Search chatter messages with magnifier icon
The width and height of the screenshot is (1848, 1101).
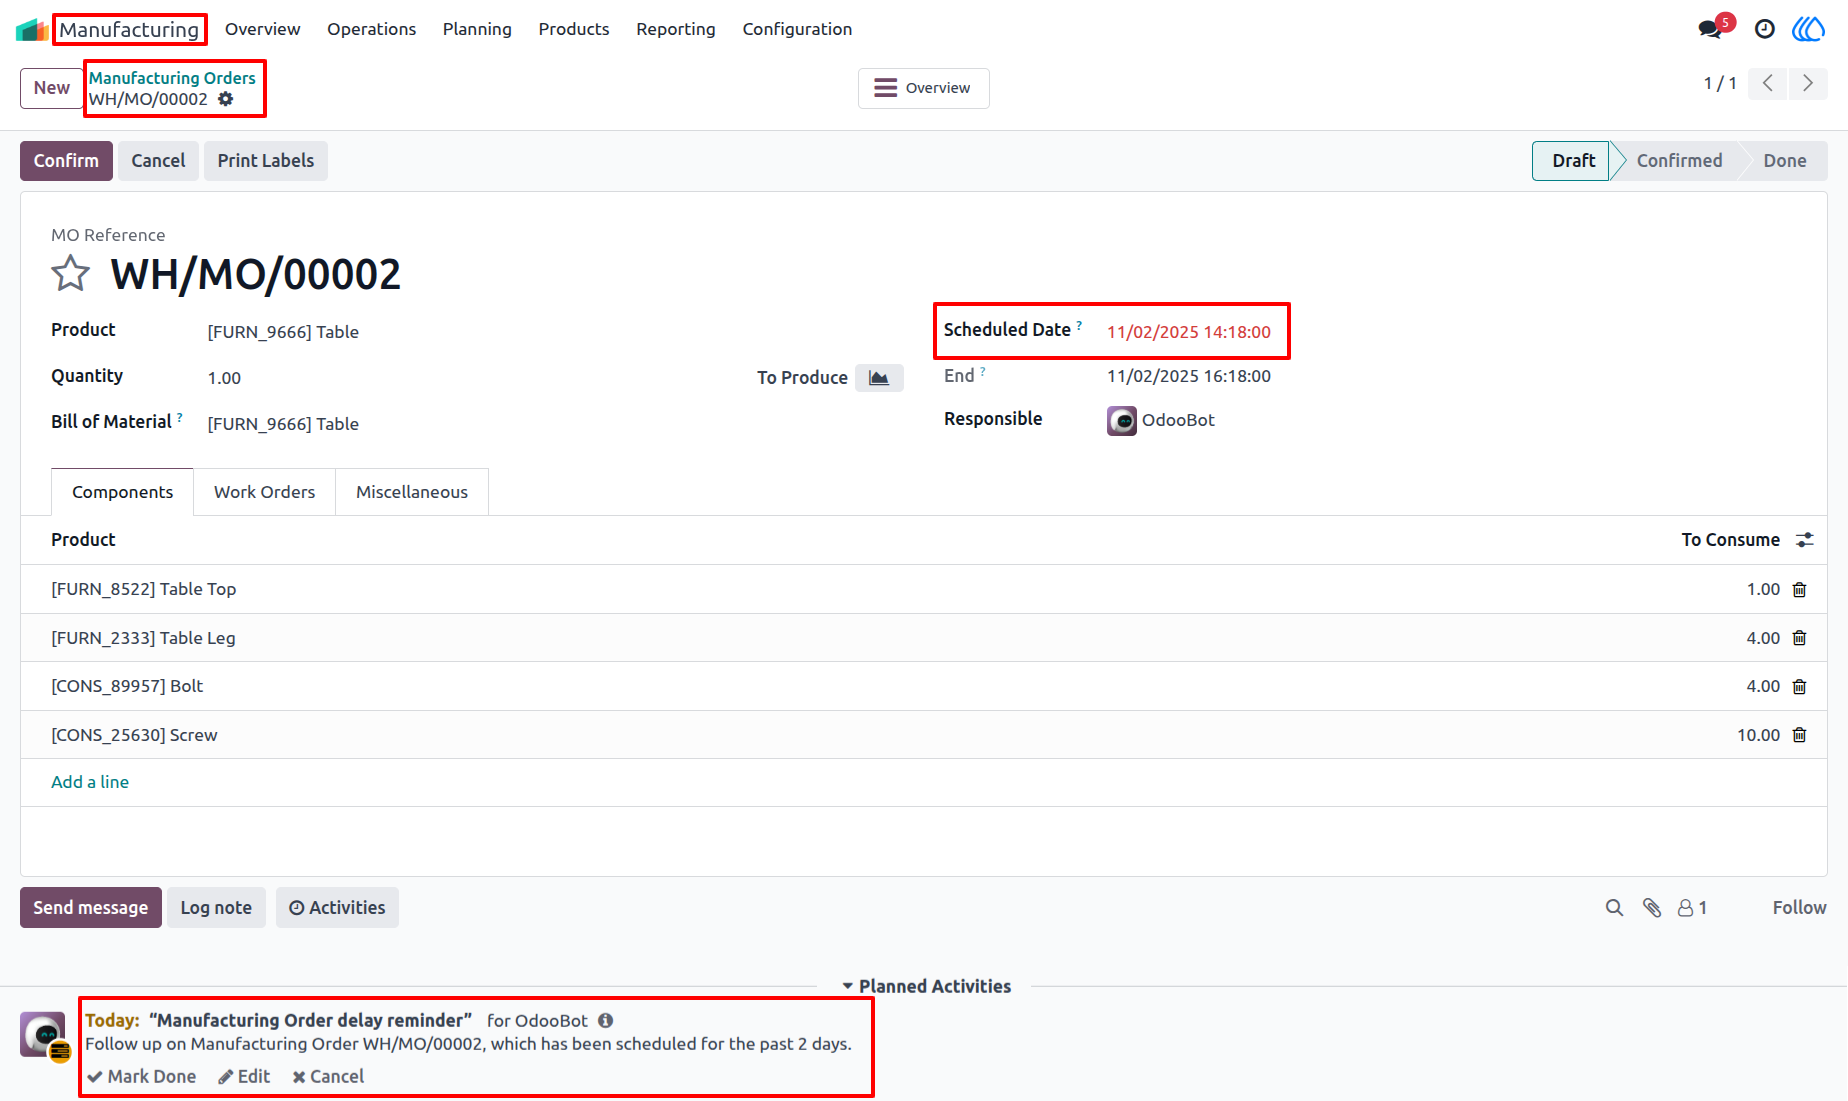tap(1614, 908)
